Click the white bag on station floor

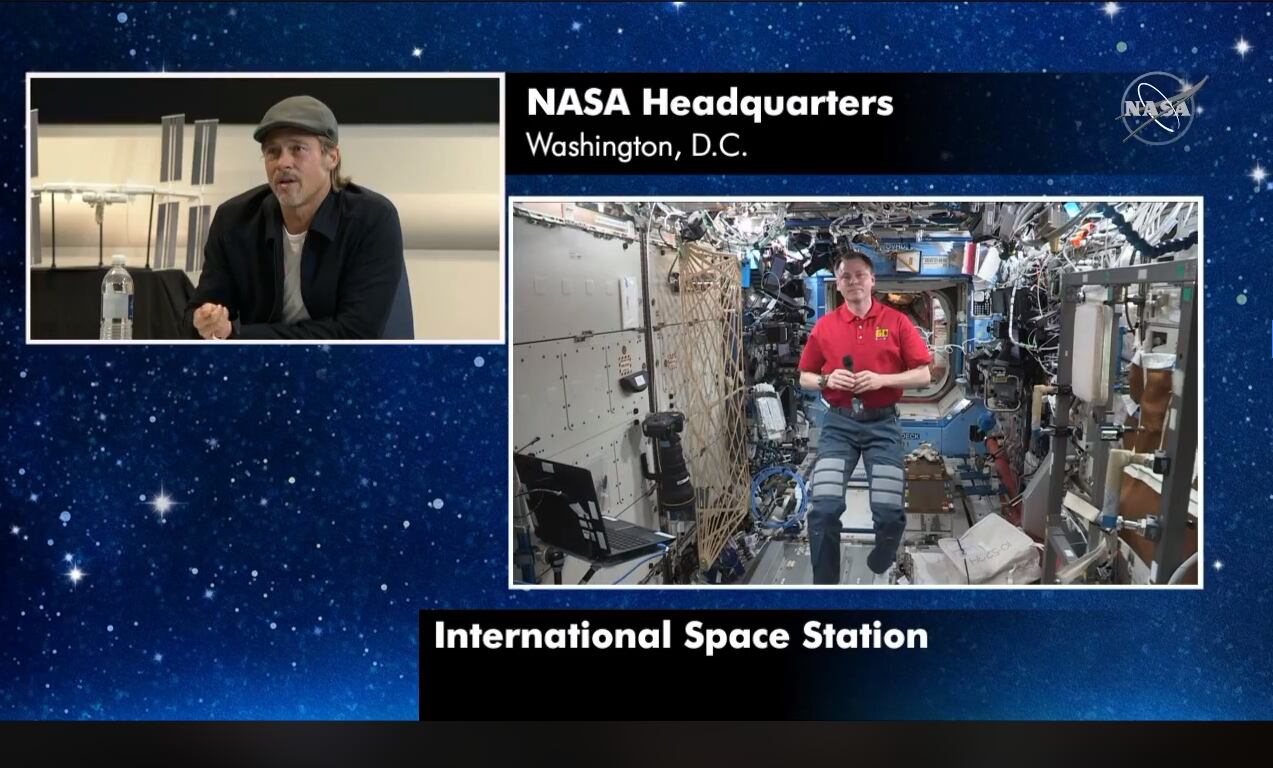point(989,551)
